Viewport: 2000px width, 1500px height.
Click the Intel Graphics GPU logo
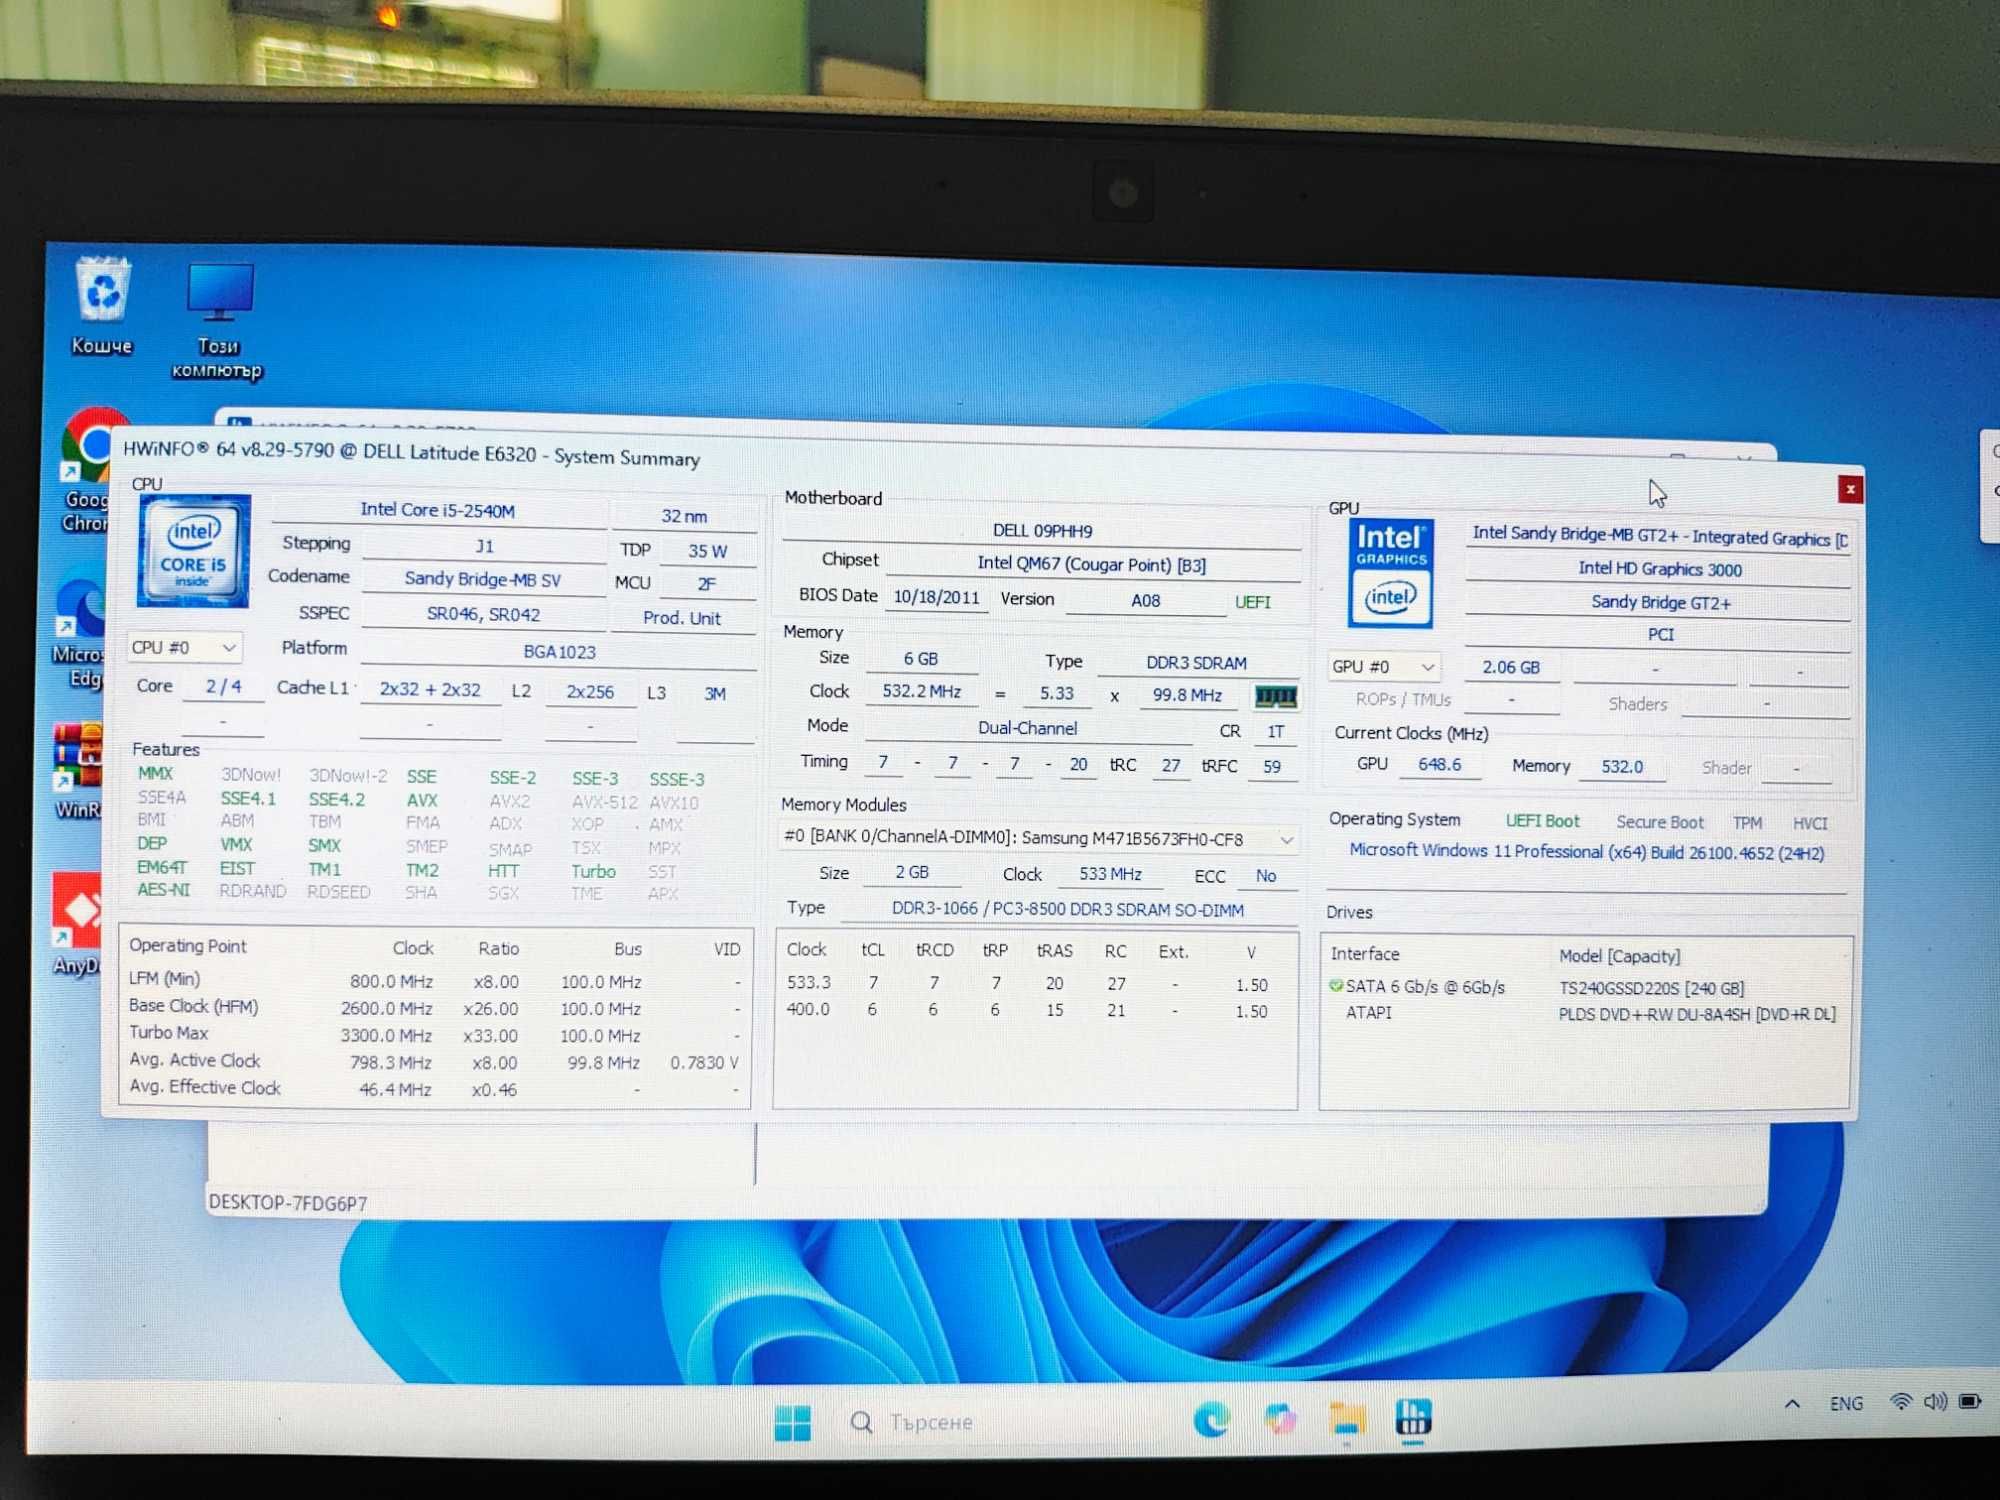[1390, 573]
